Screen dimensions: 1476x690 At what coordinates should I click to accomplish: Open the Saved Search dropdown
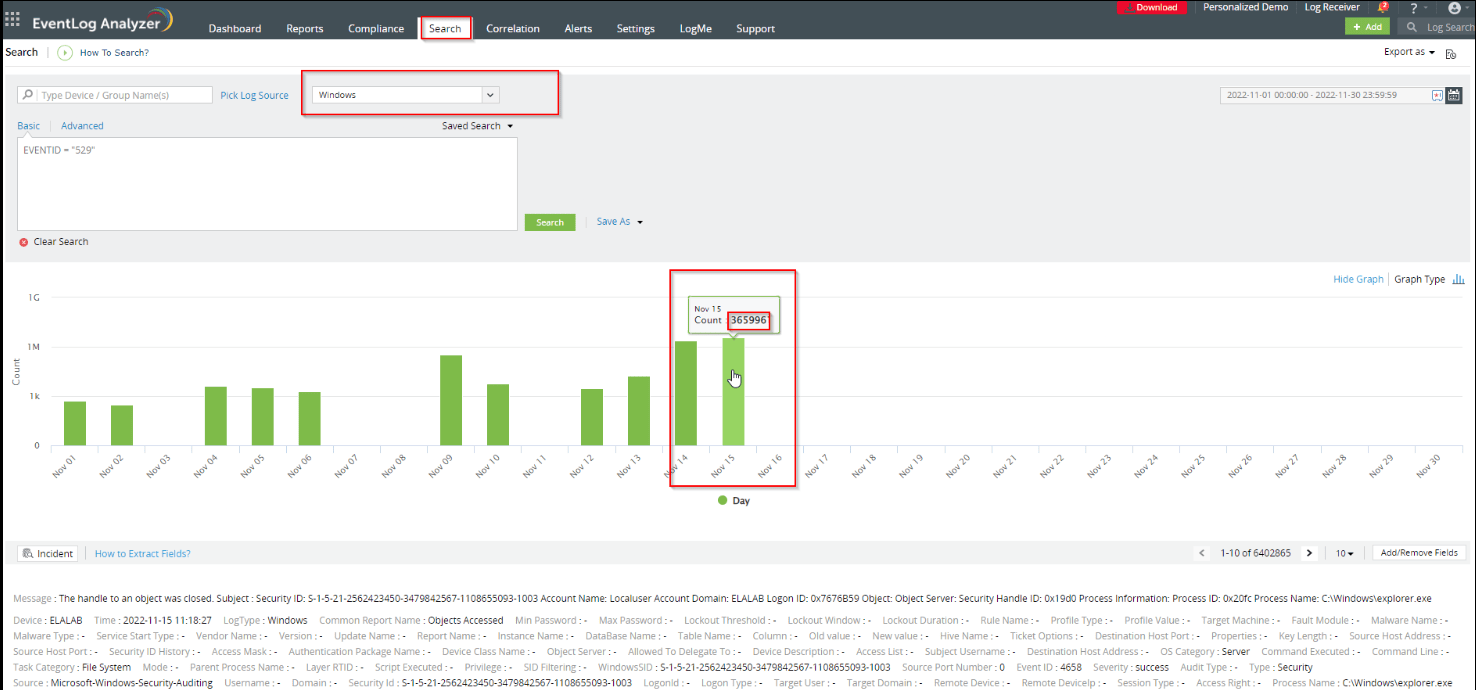pos(477,126)
